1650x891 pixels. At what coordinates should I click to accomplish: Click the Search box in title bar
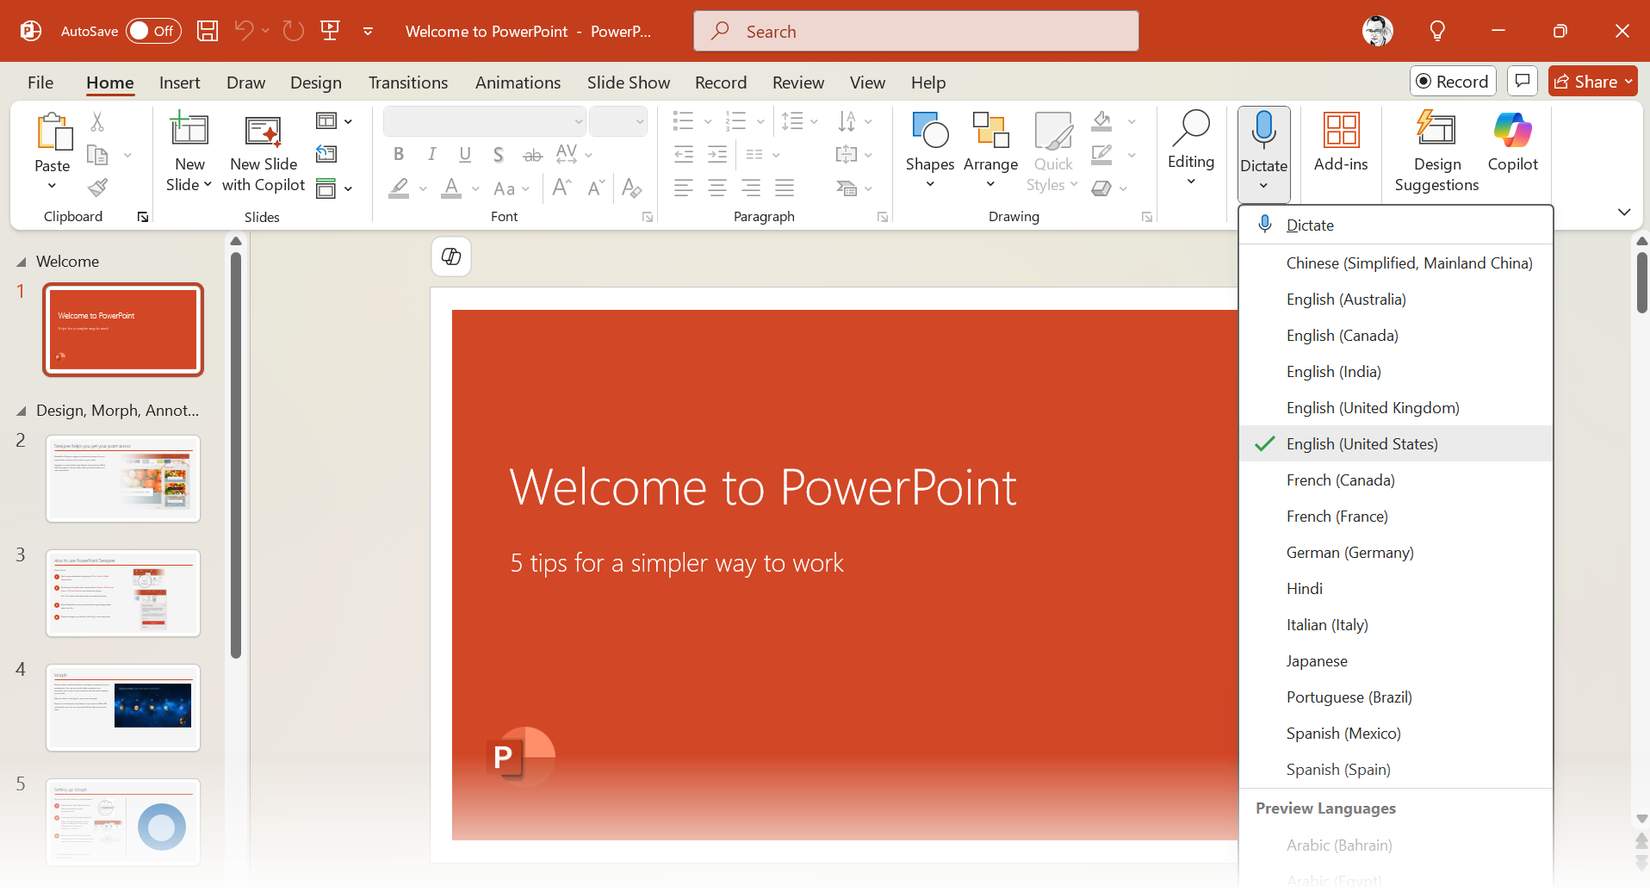point(916,31)
